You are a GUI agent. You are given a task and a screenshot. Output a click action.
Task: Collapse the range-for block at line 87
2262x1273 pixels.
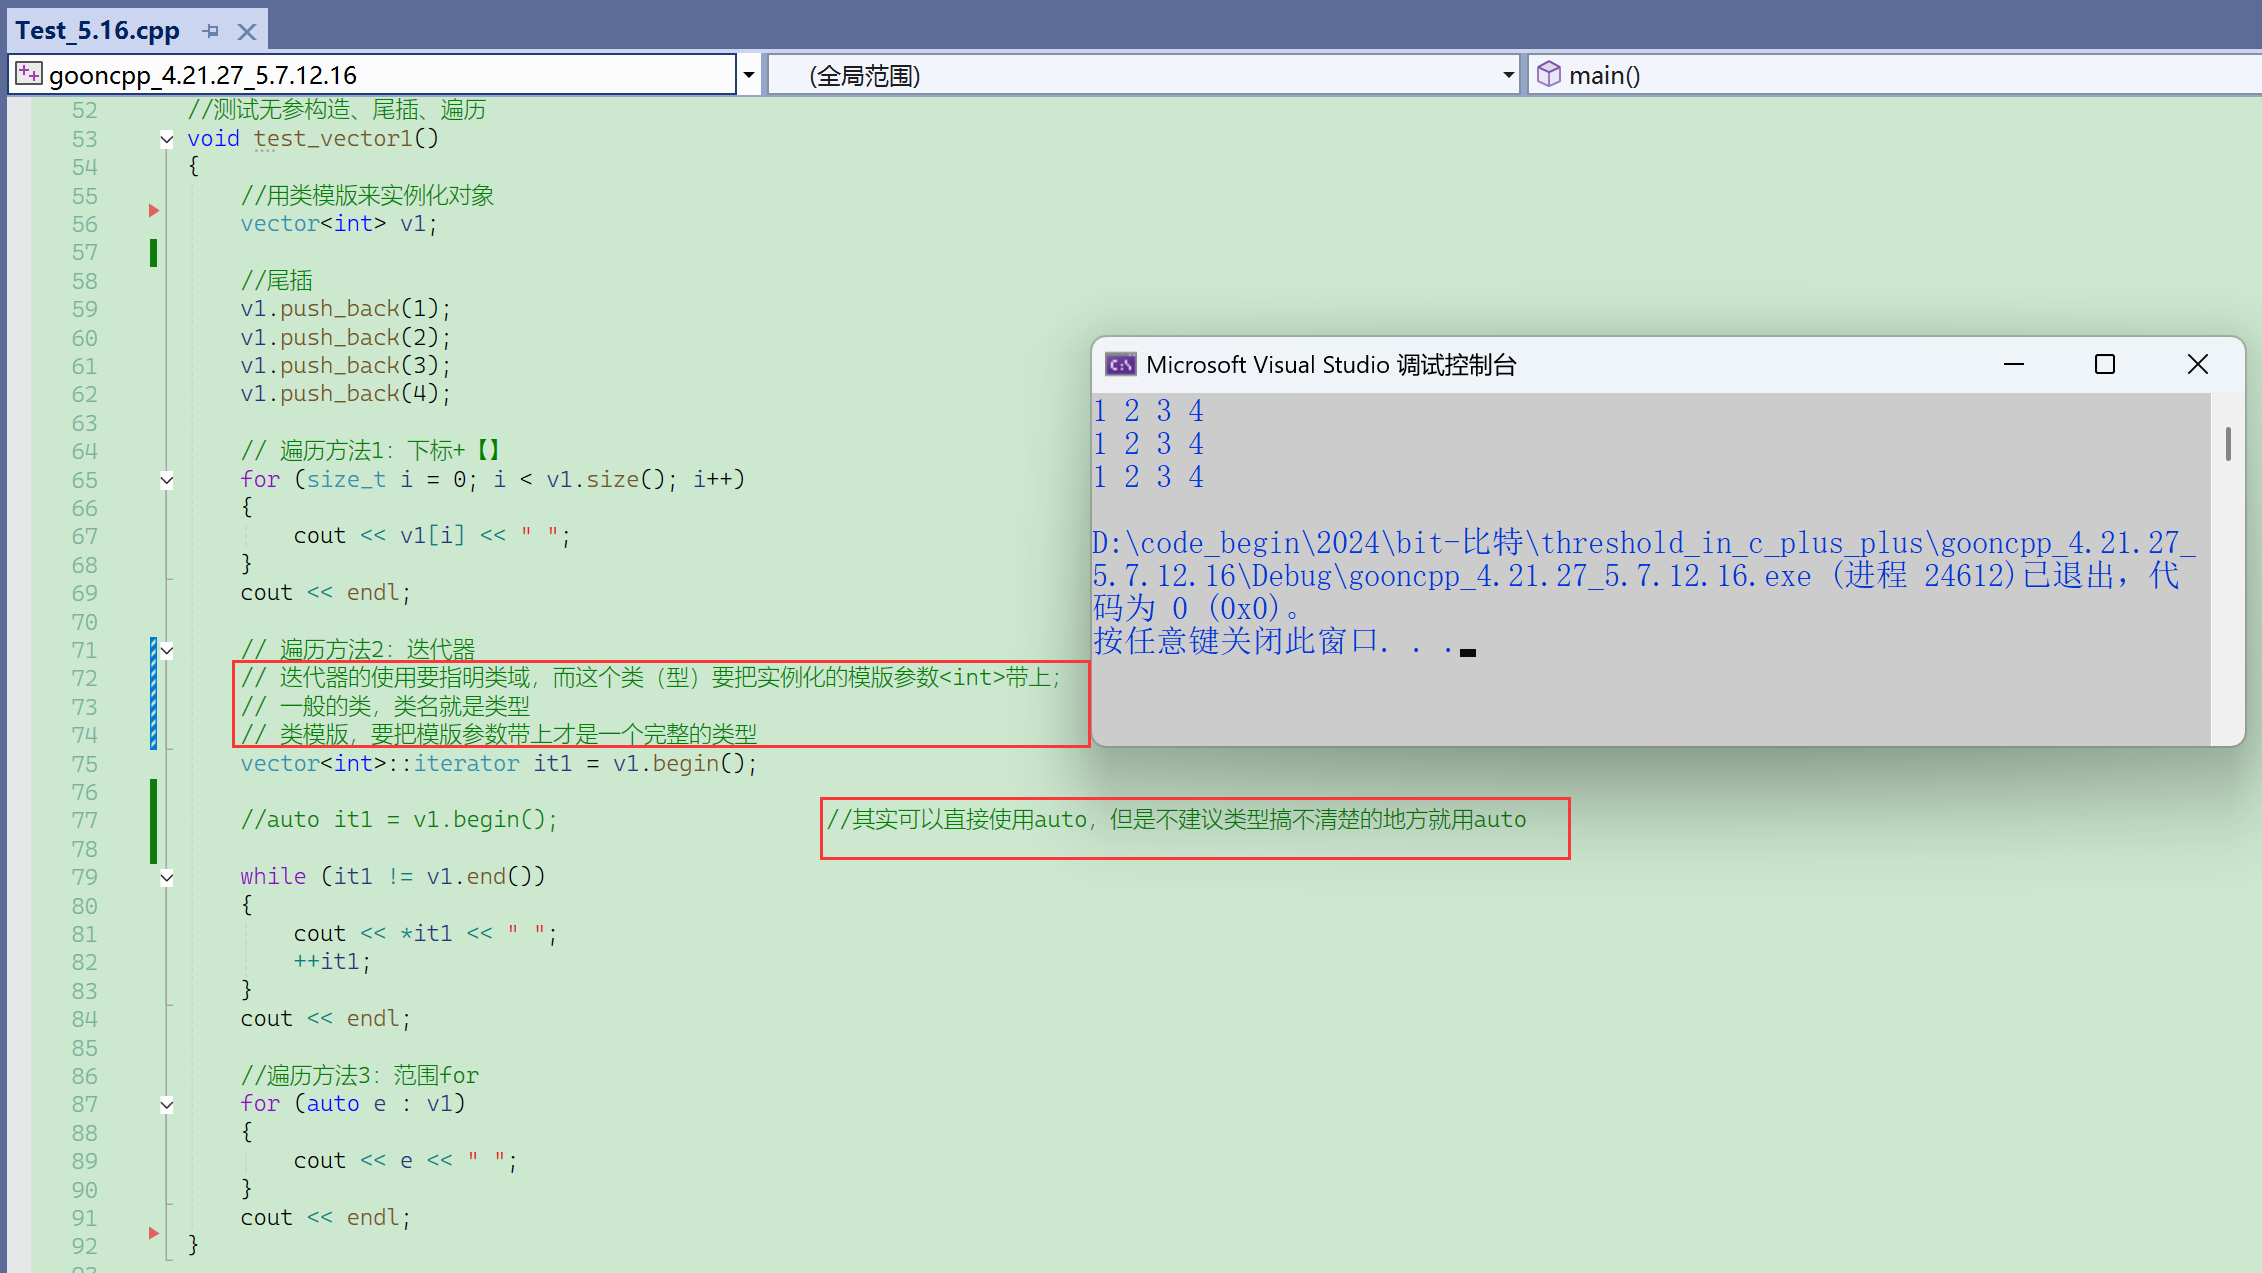point(167,1104)
